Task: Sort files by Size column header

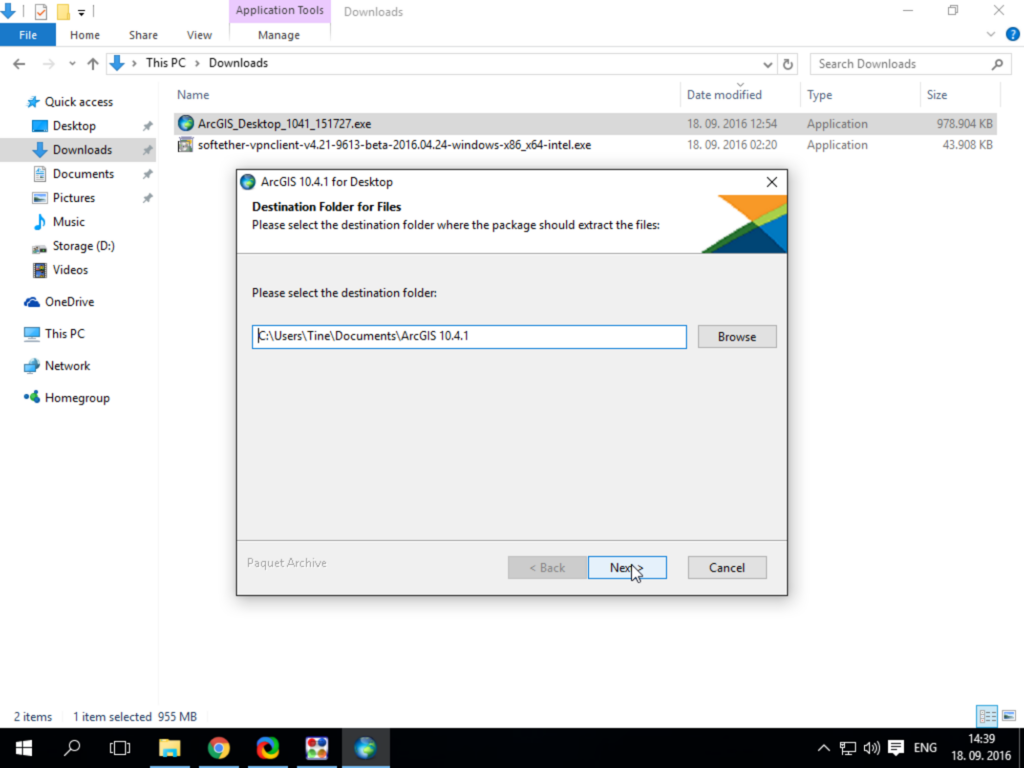Action: coord(936,95)
